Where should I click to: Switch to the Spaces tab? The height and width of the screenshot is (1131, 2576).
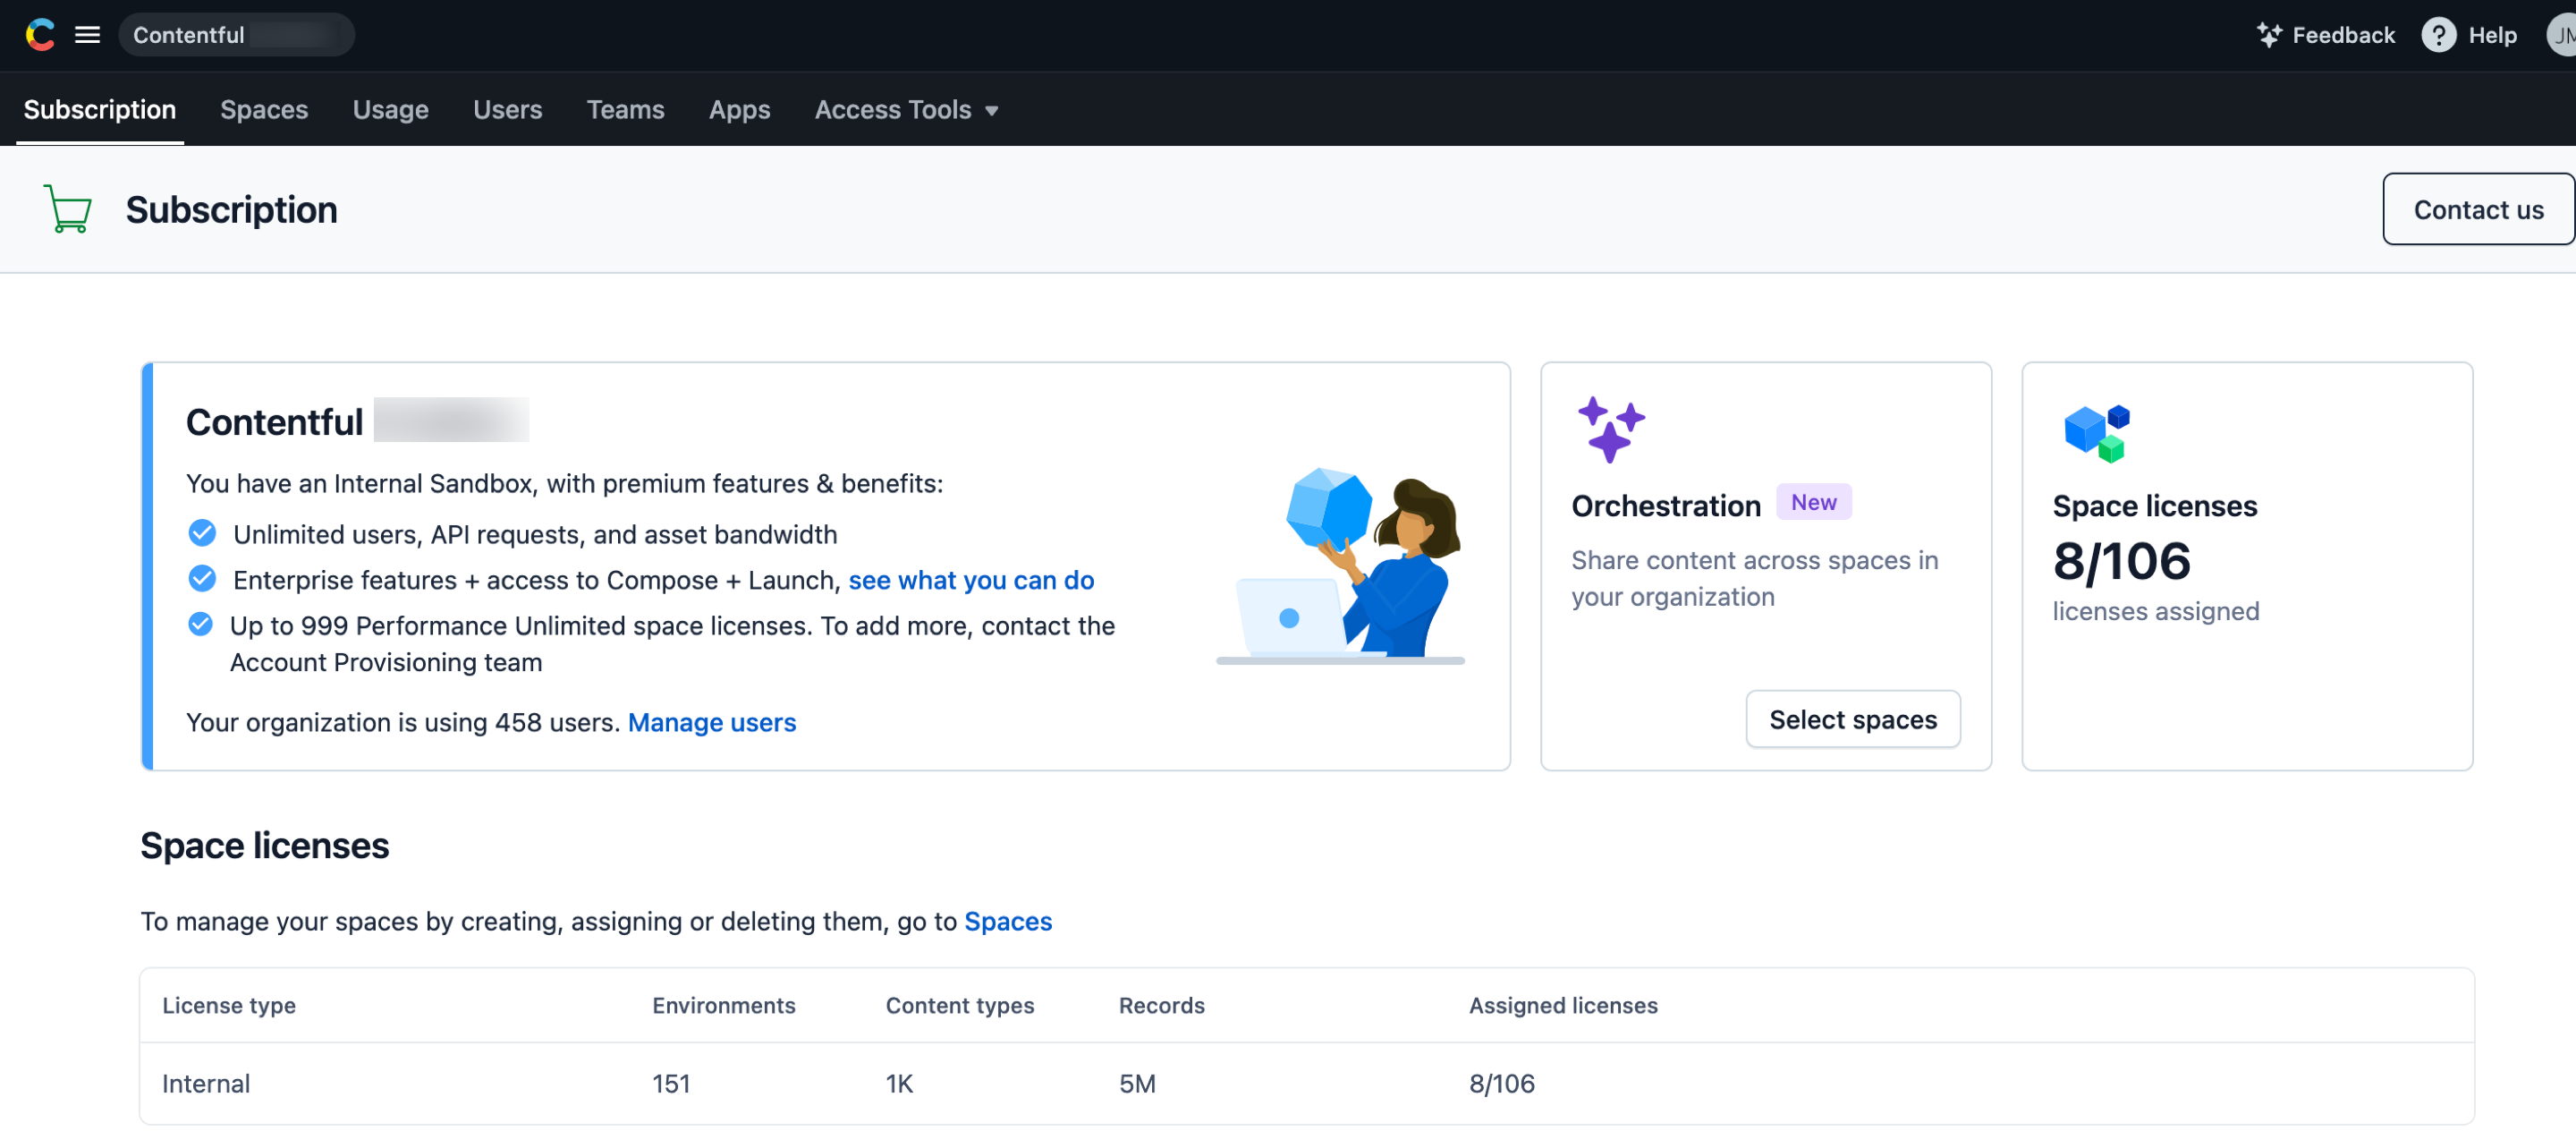point(264,109)
